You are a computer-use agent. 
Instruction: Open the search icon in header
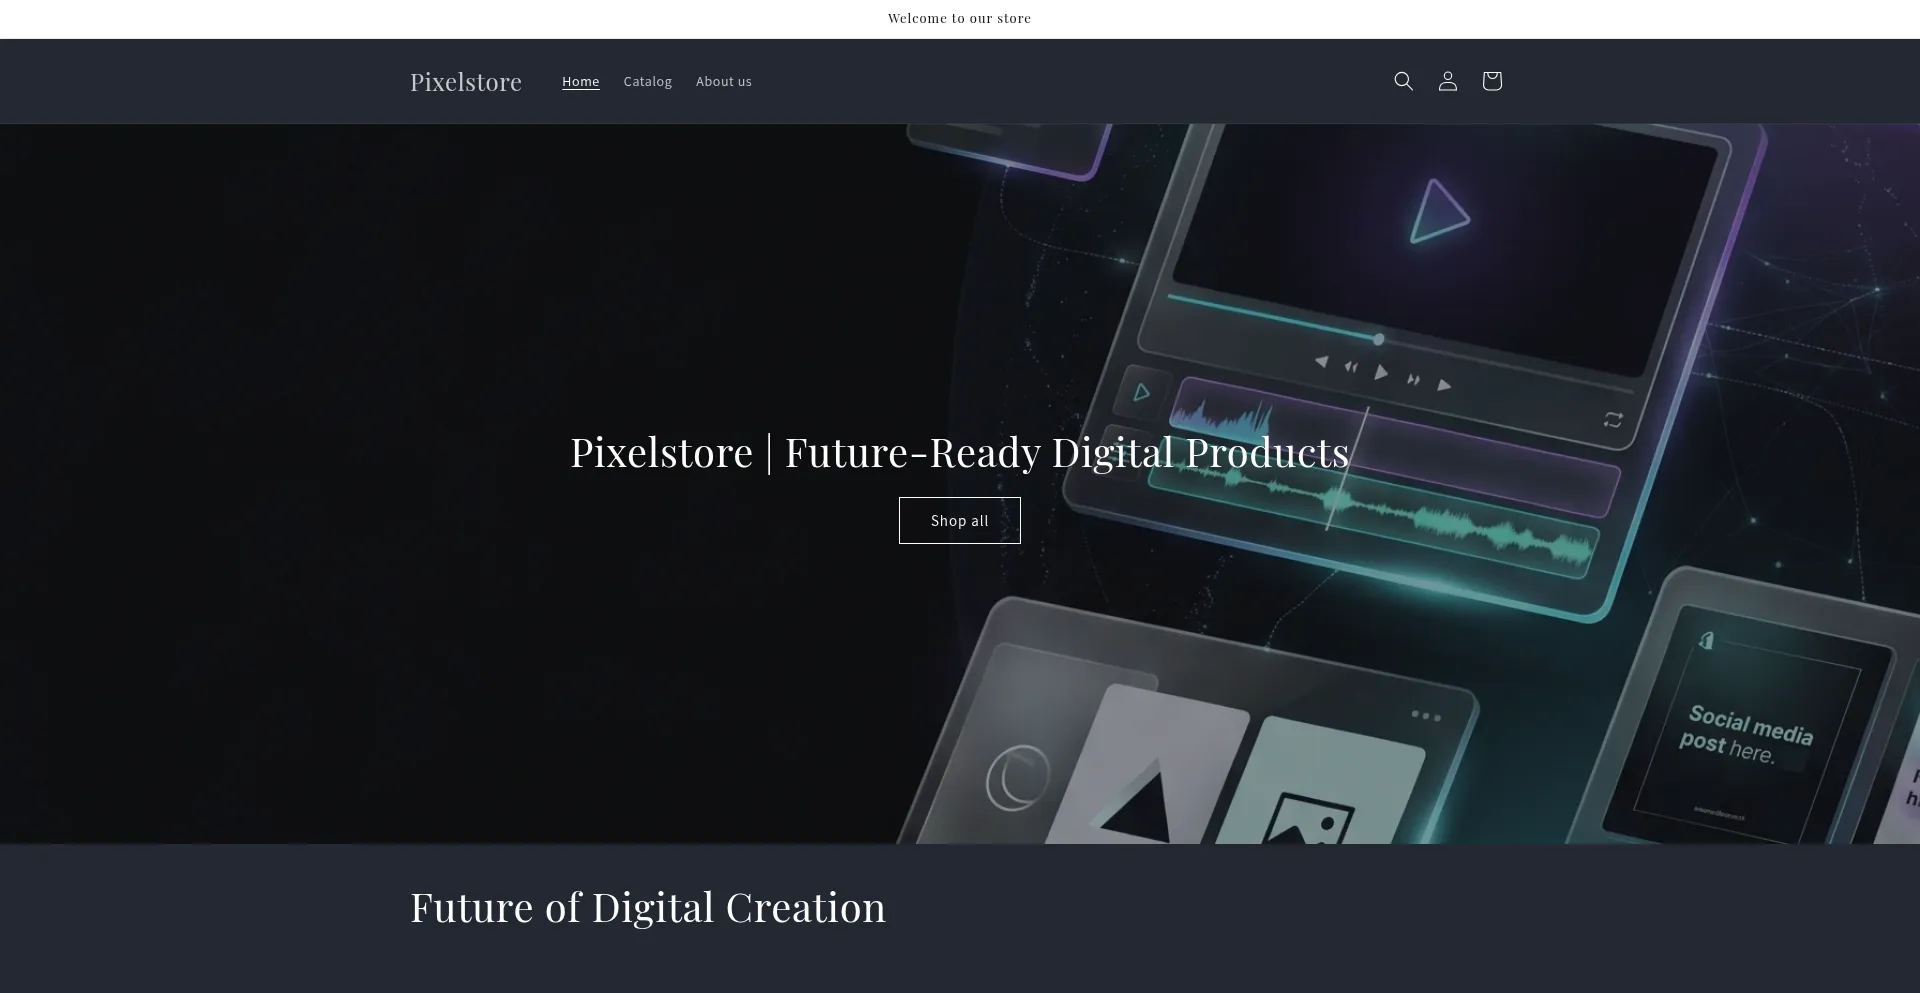(x=1403, y=81)
